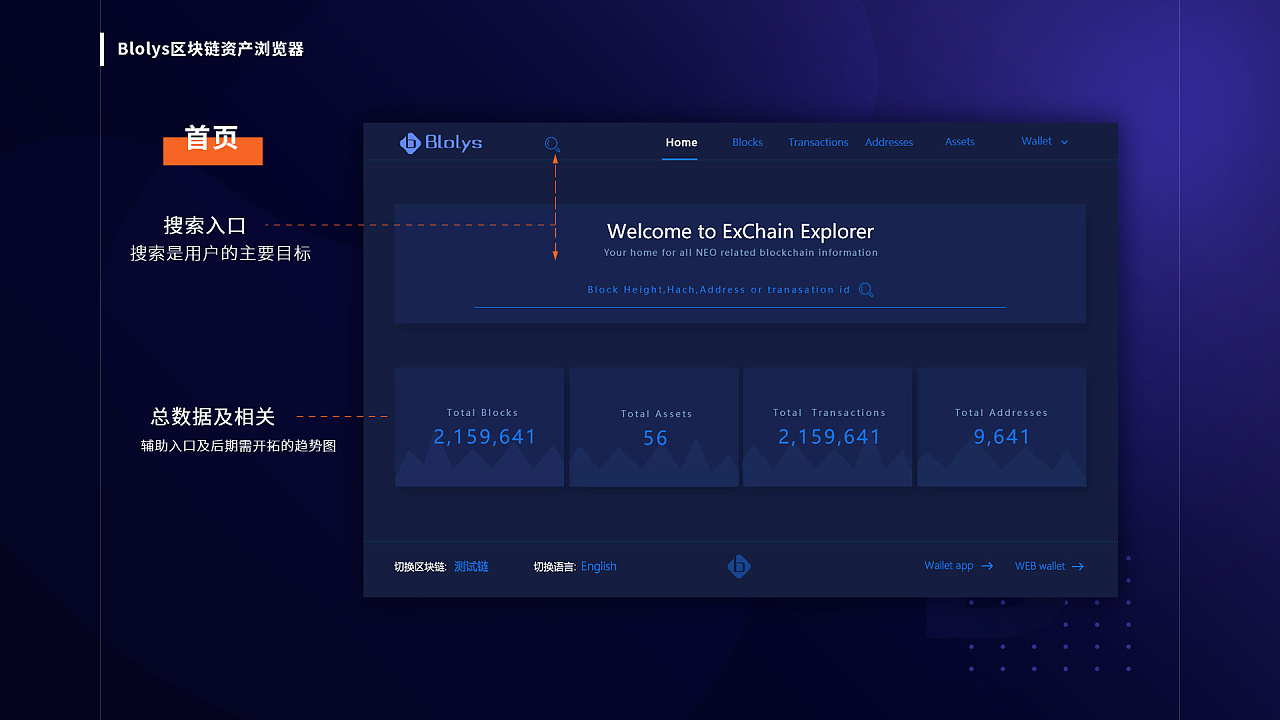Open the Total Blocks stat card
1280x720 pixels.
(480, 427)
